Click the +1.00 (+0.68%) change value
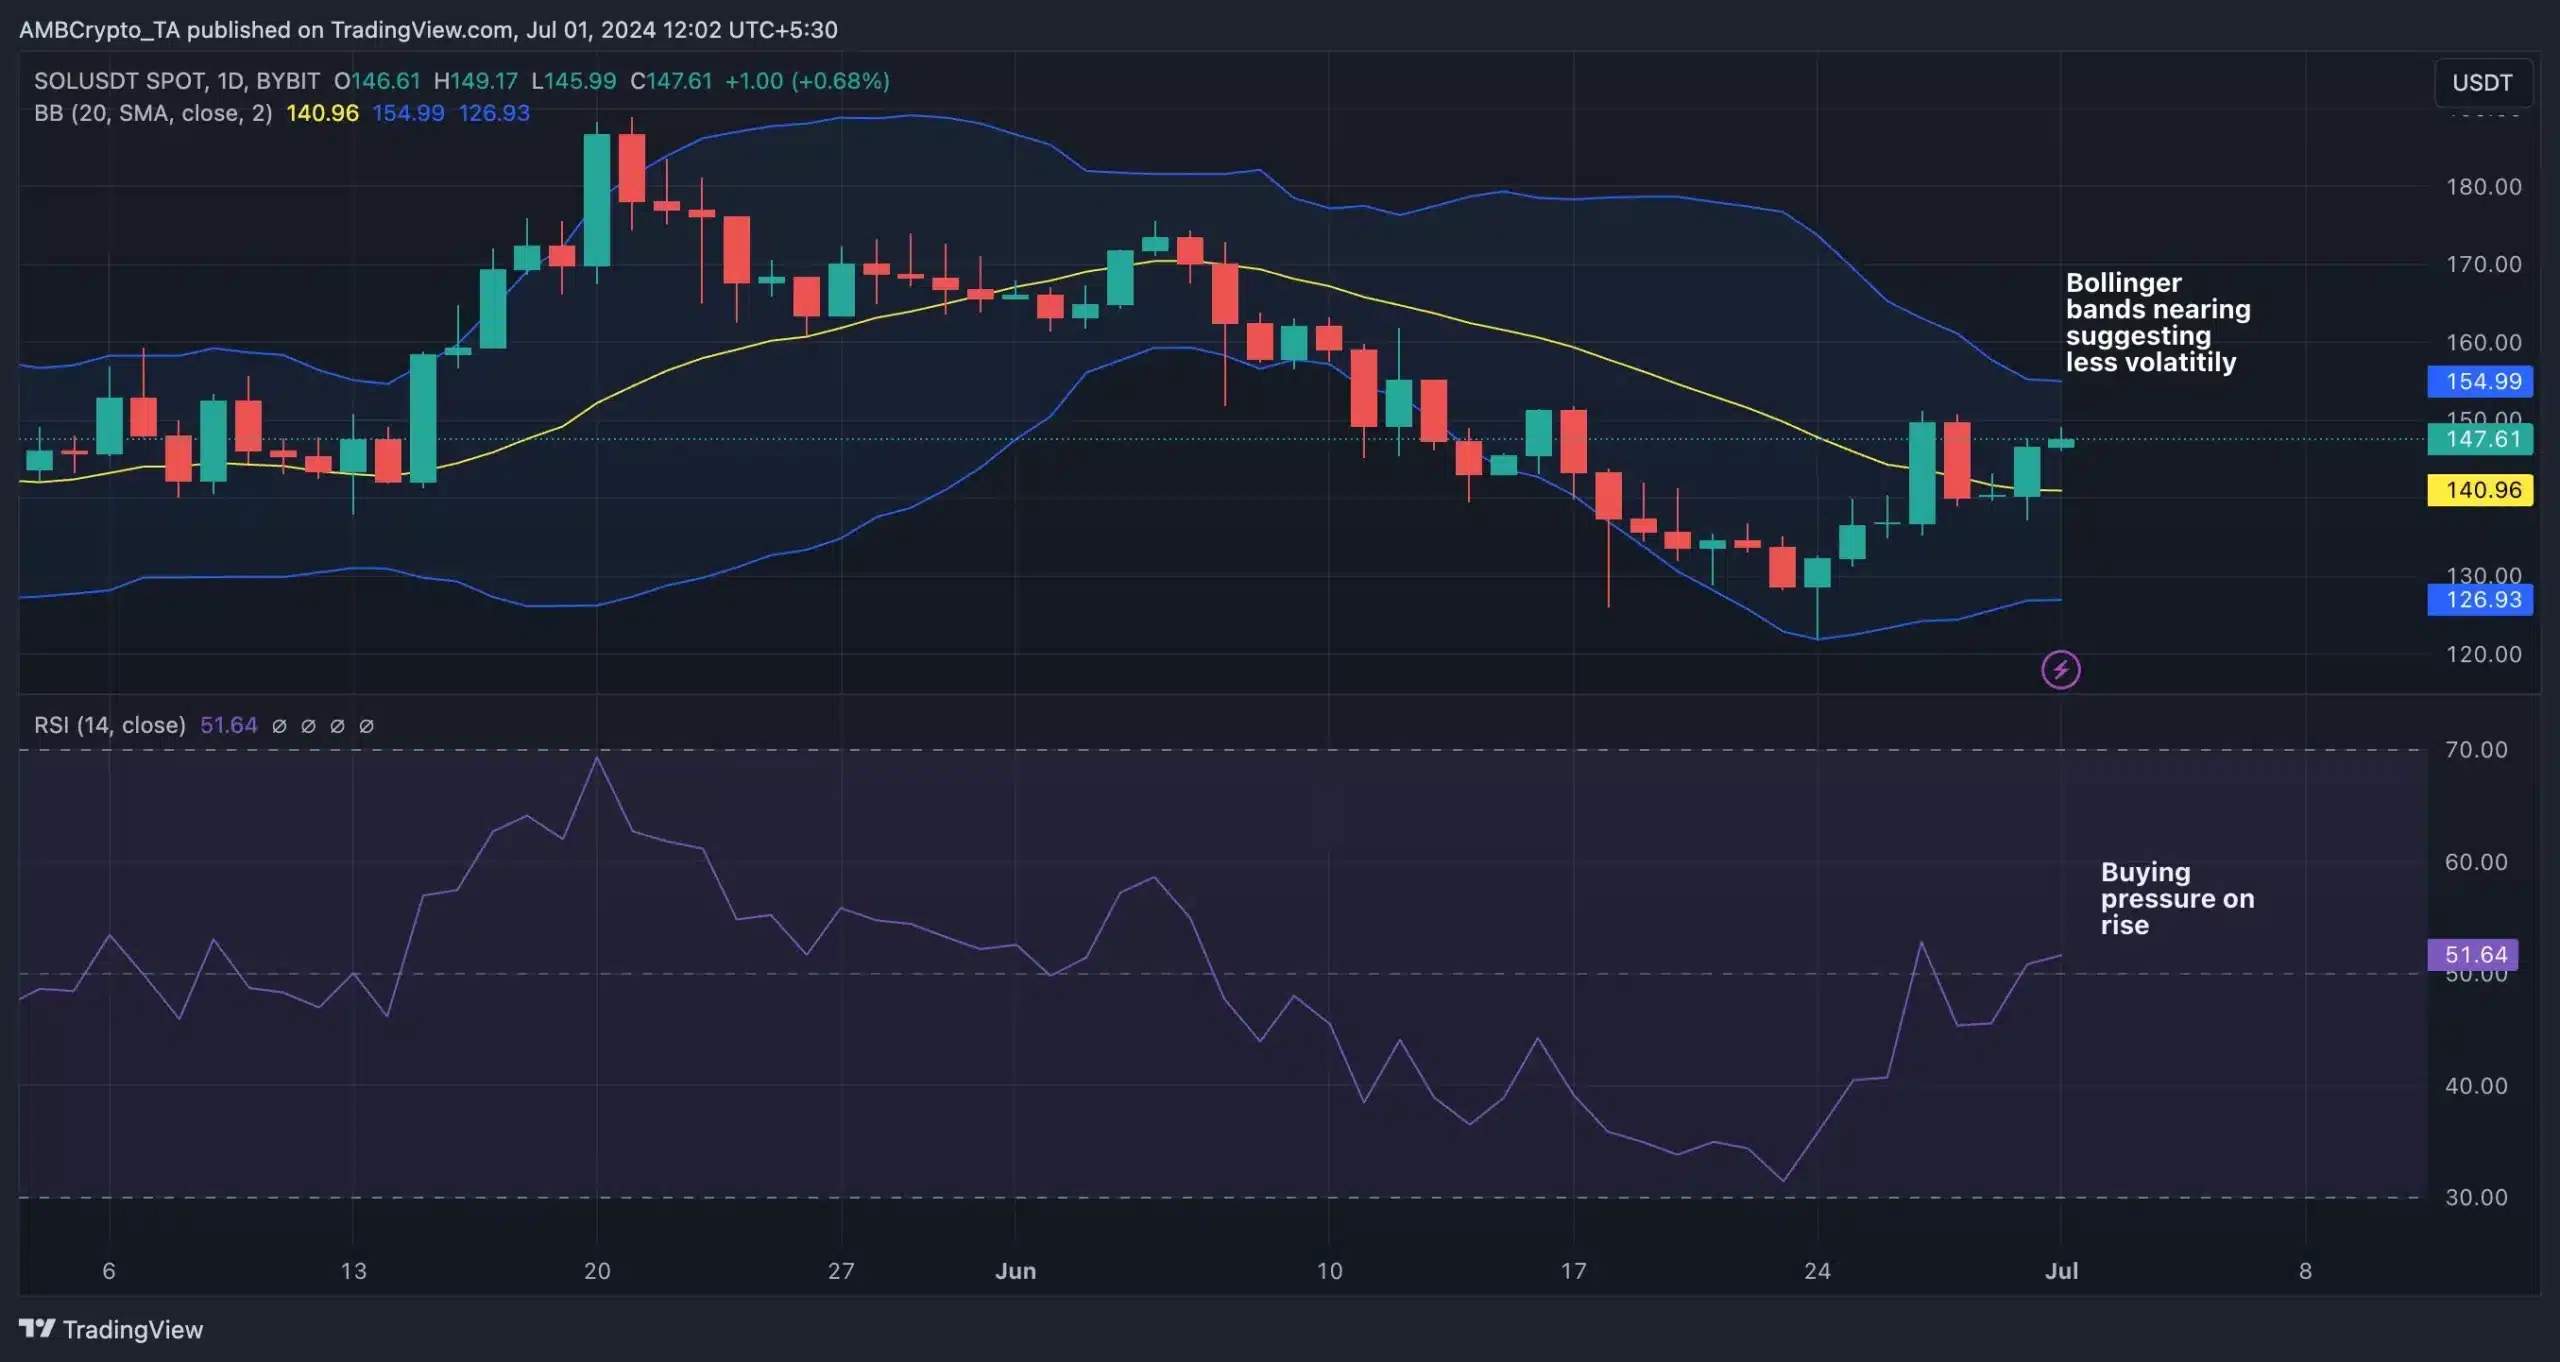2560x1362 pixels. [x=807, y=81]
